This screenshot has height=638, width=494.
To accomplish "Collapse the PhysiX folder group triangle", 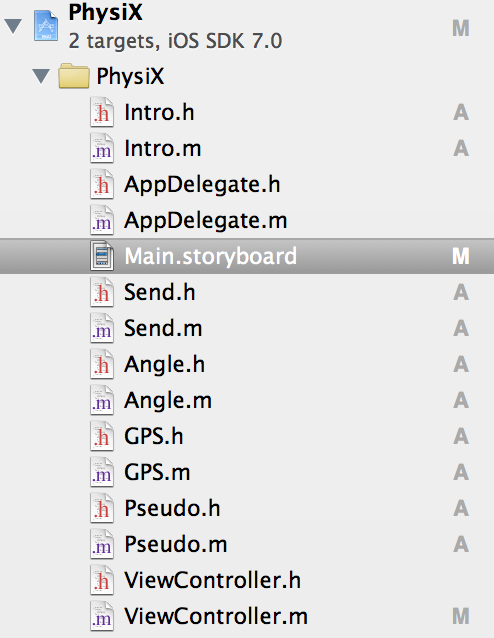I will tap(41, 76).
